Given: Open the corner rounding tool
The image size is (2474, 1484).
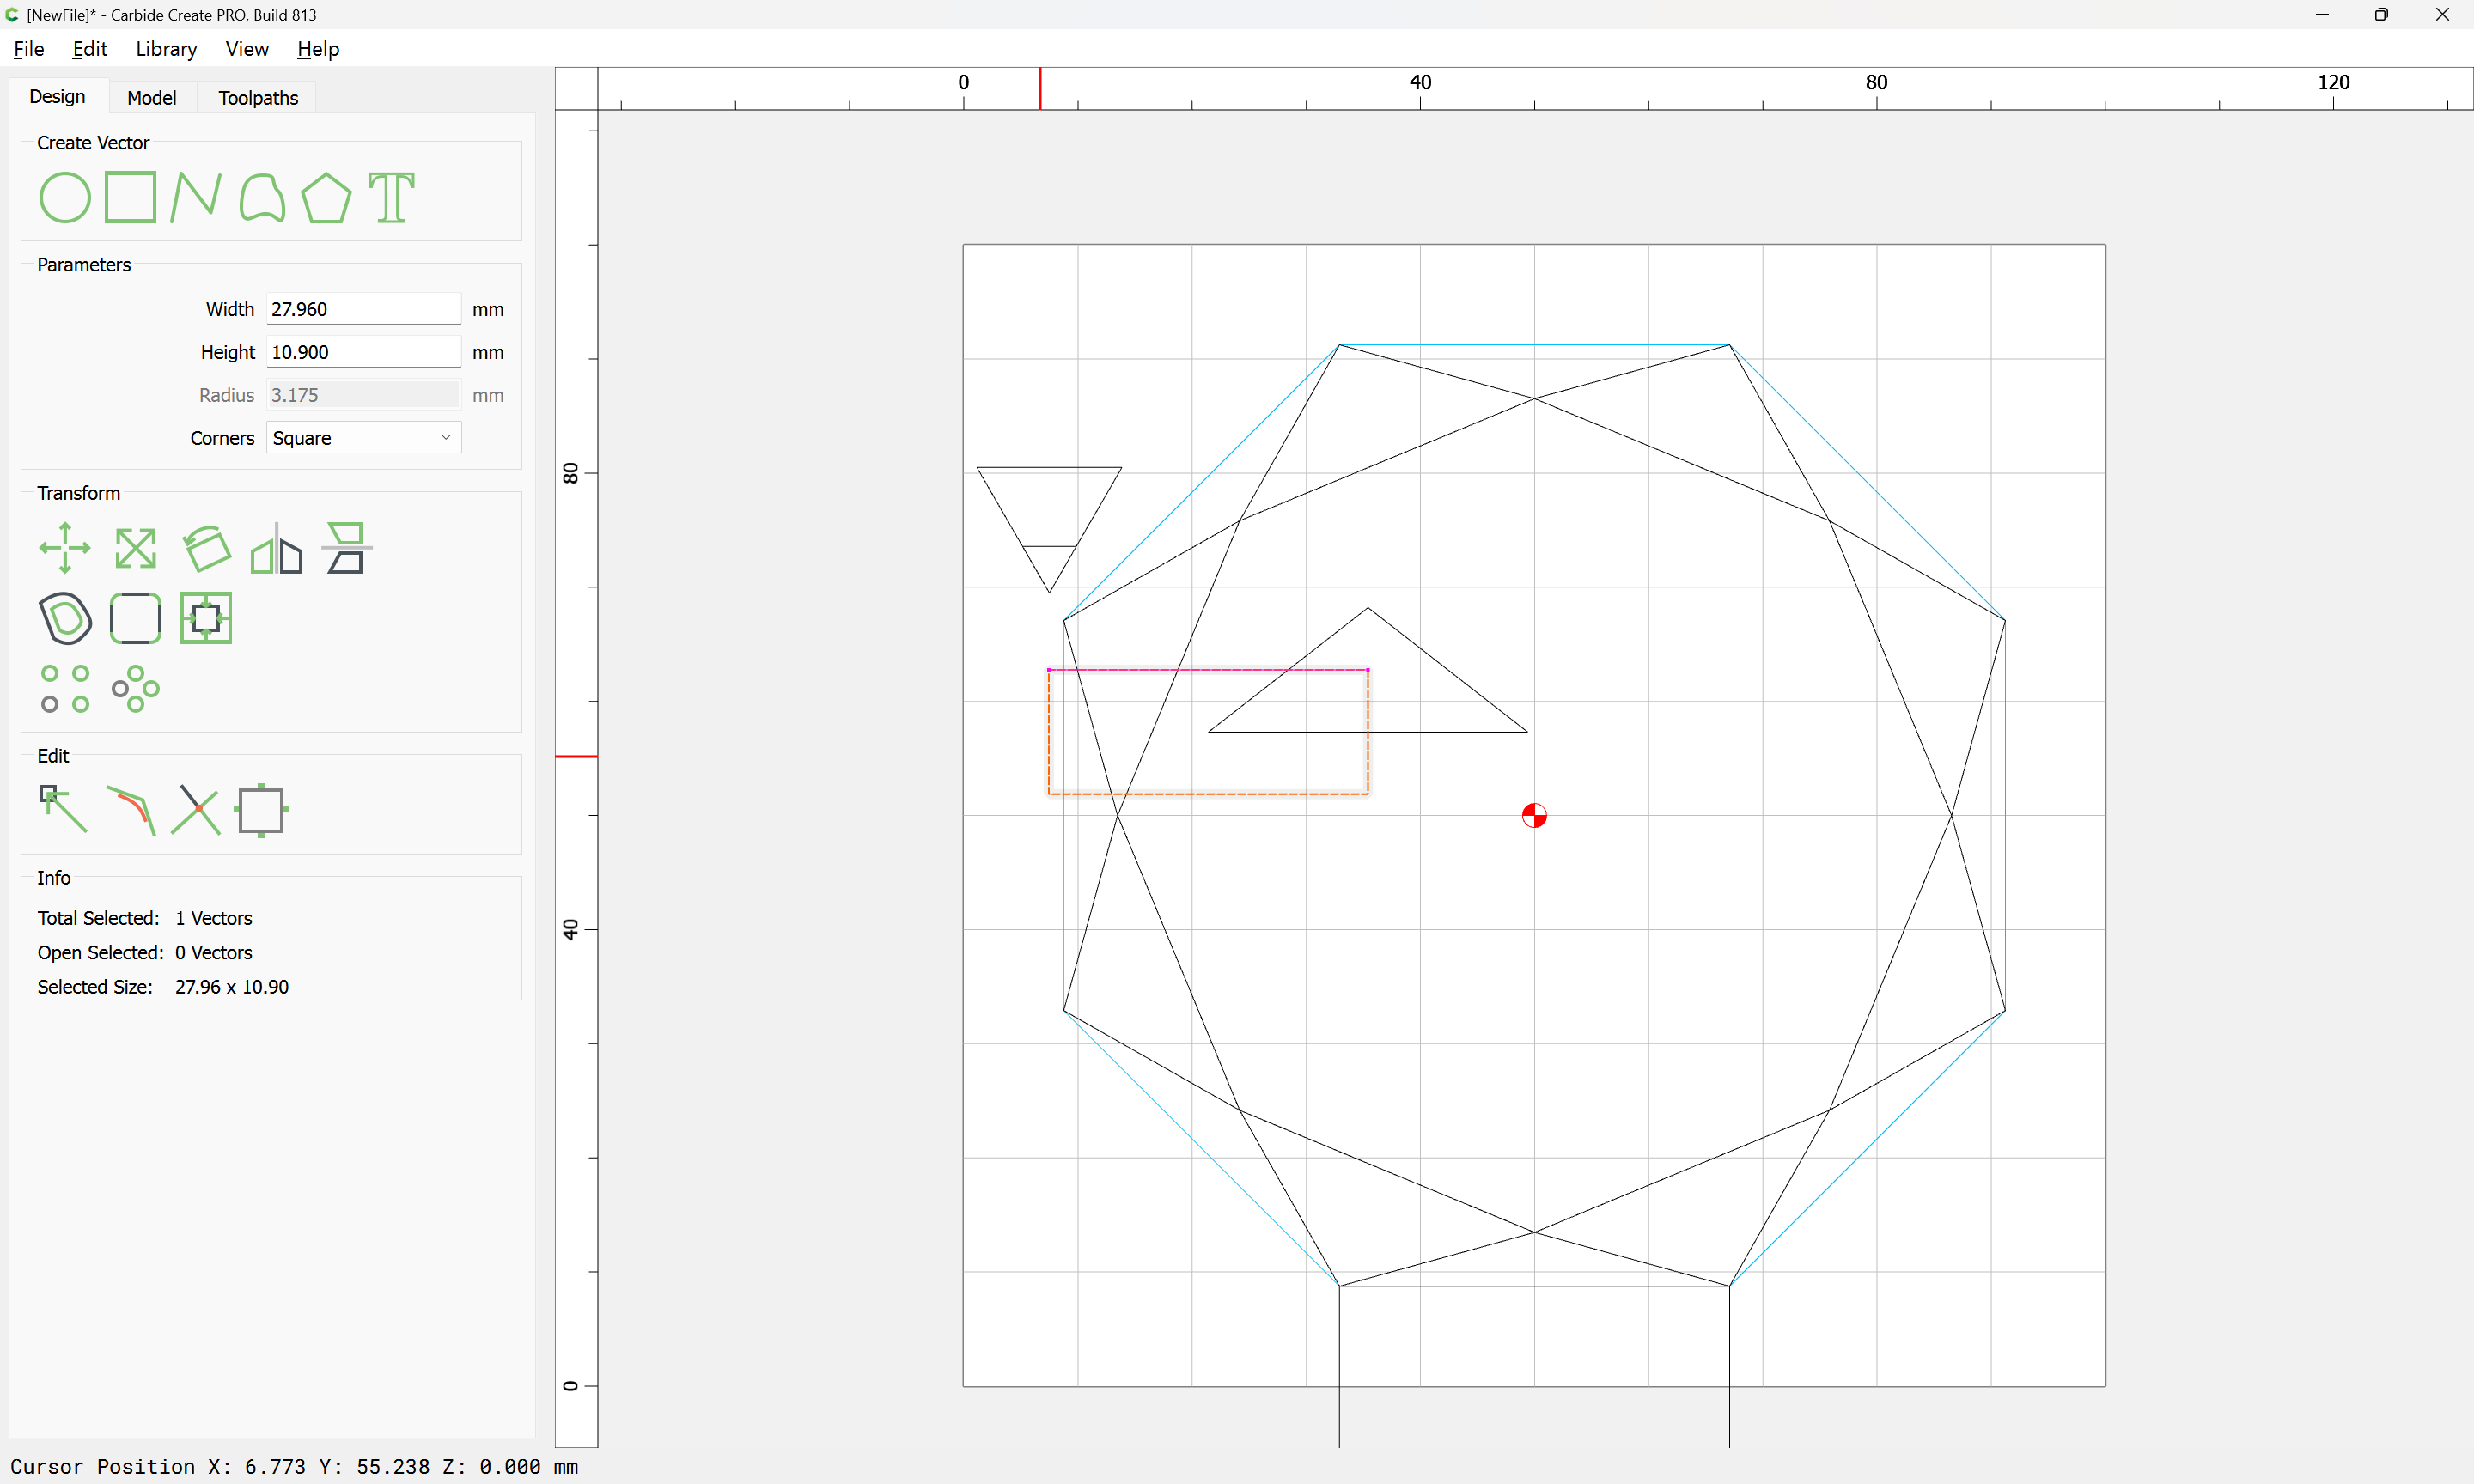Looking at the screenshot, I should pos(136,618).
